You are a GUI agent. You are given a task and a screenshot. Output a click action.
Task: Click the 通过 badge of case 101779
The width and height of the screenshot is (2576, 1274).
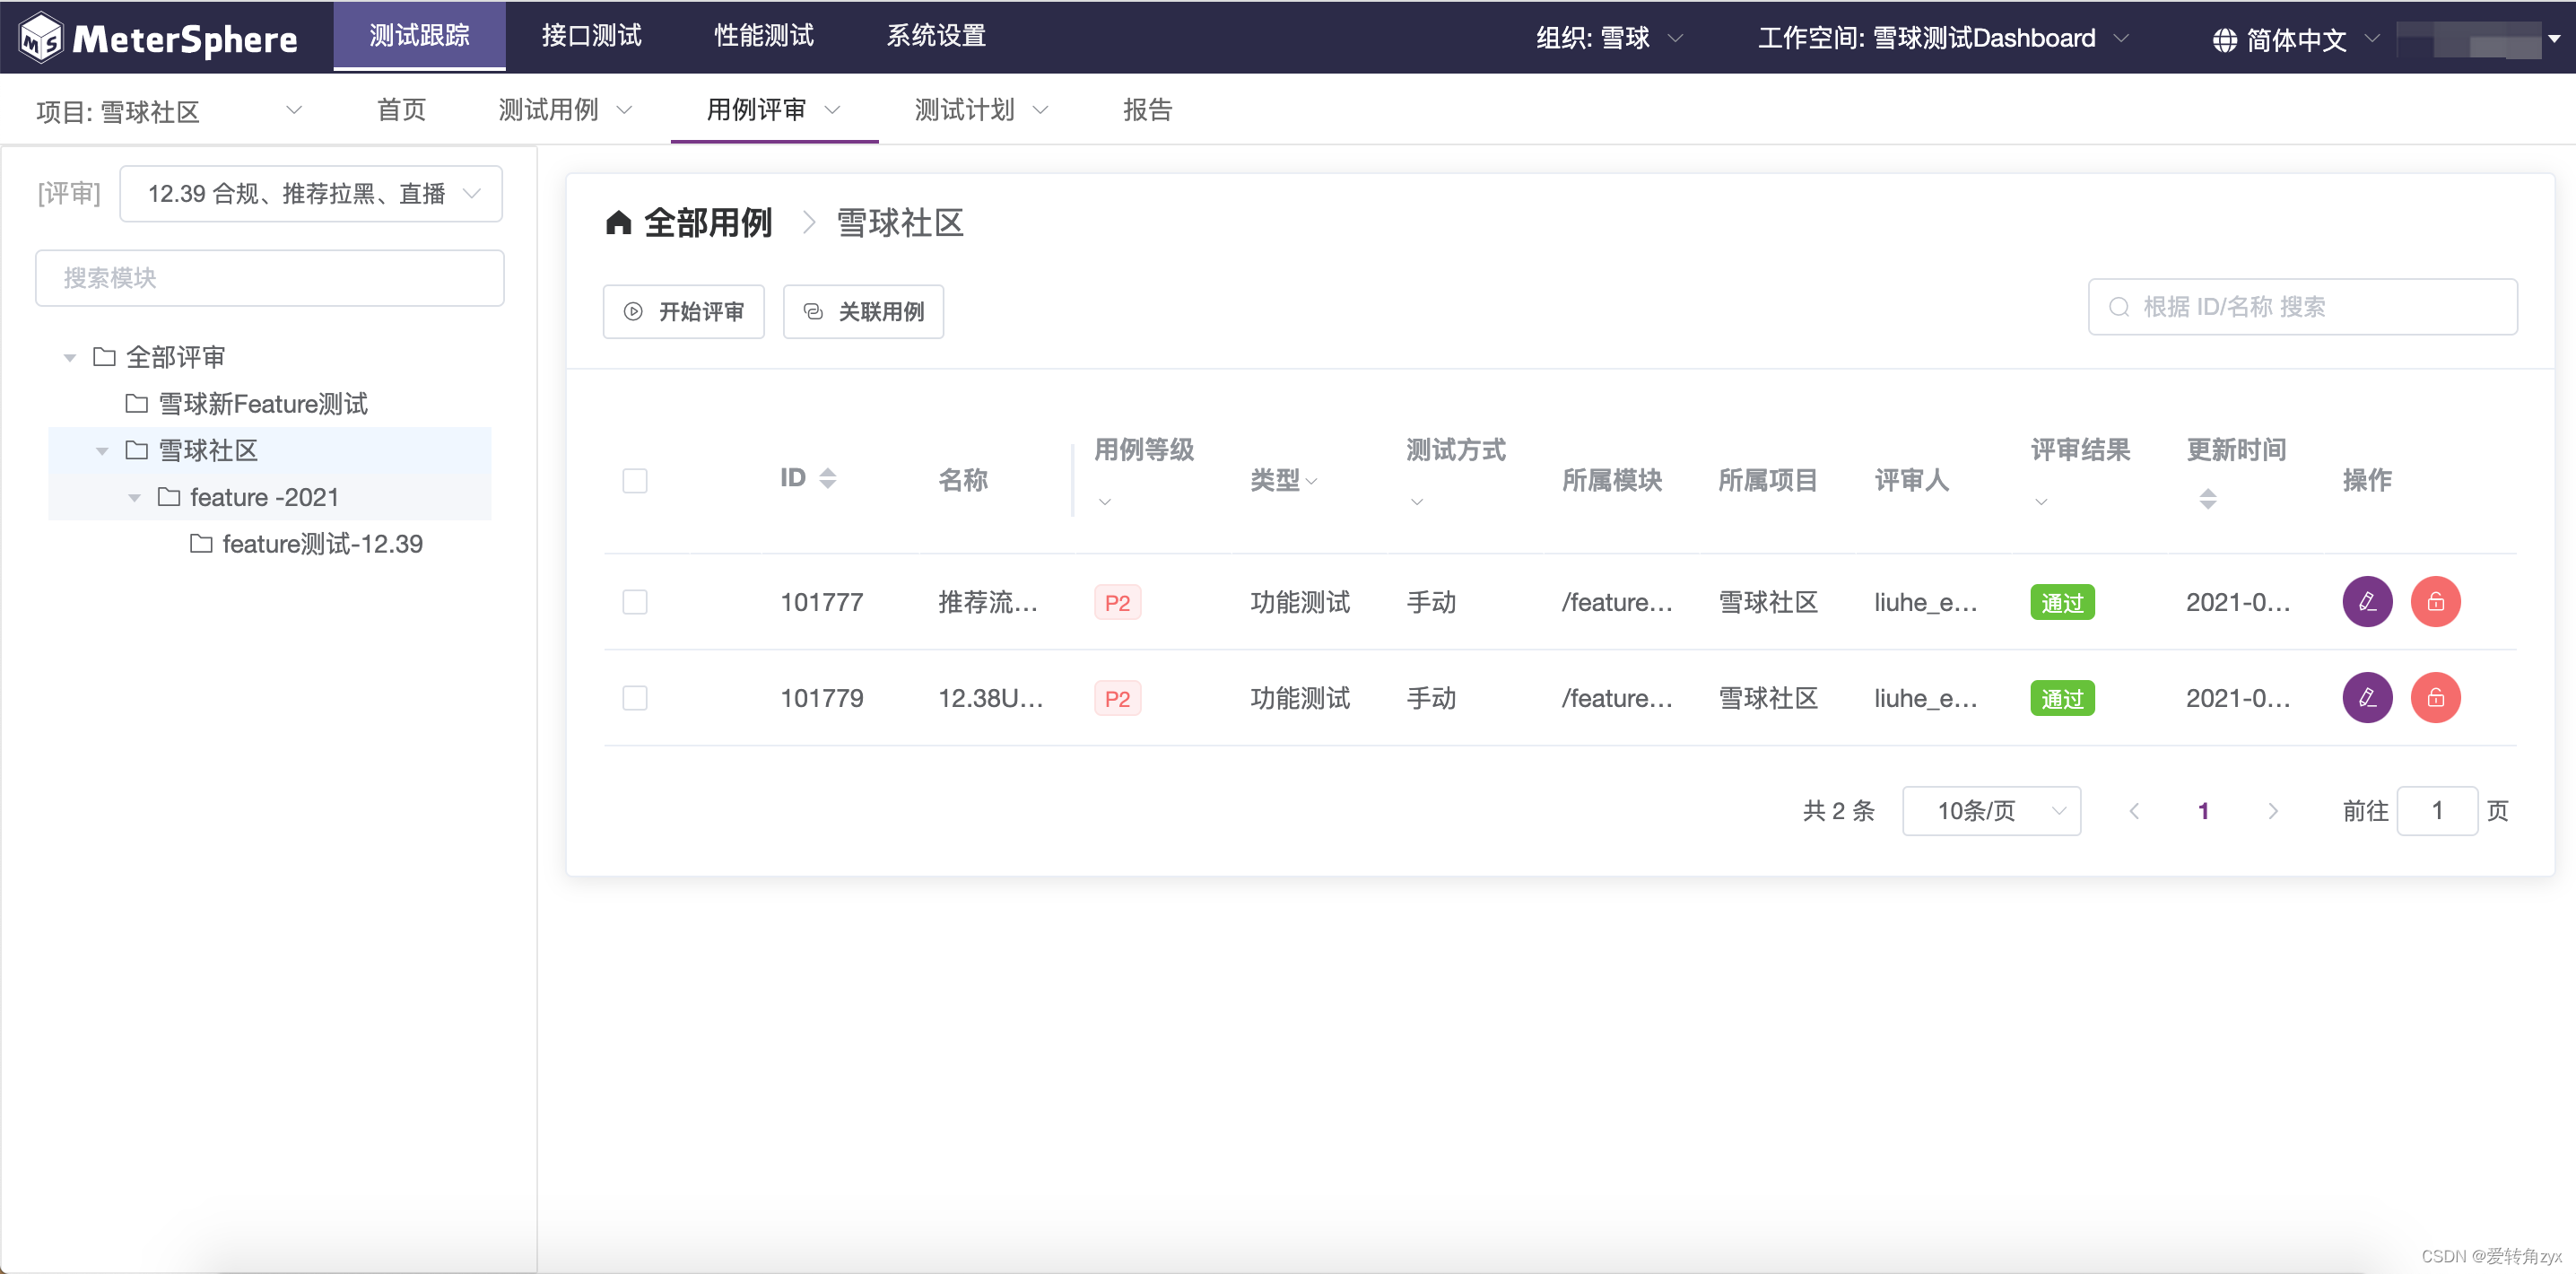pyautogui.click(x=2062, y=698)
